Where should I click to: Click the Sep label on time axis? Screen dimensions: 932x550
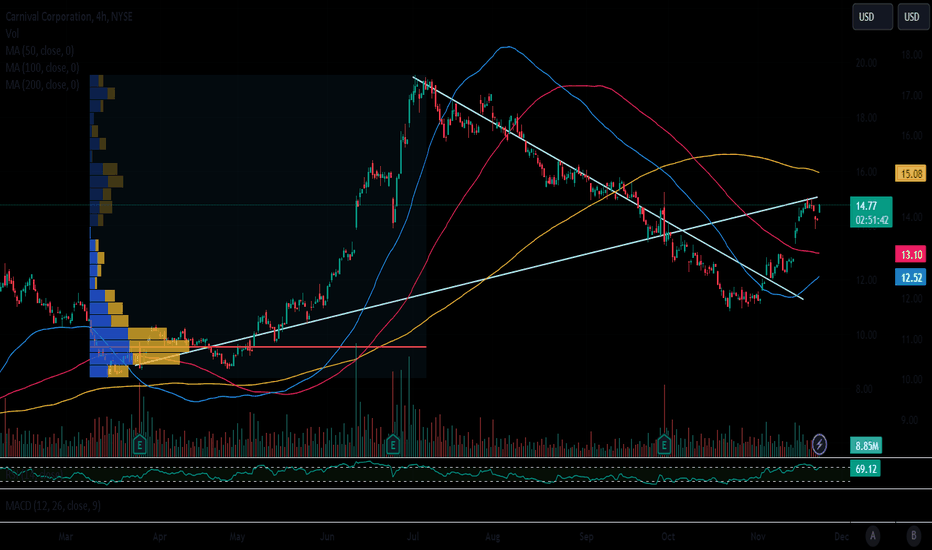pyautogui.click(x=586, y=536)
